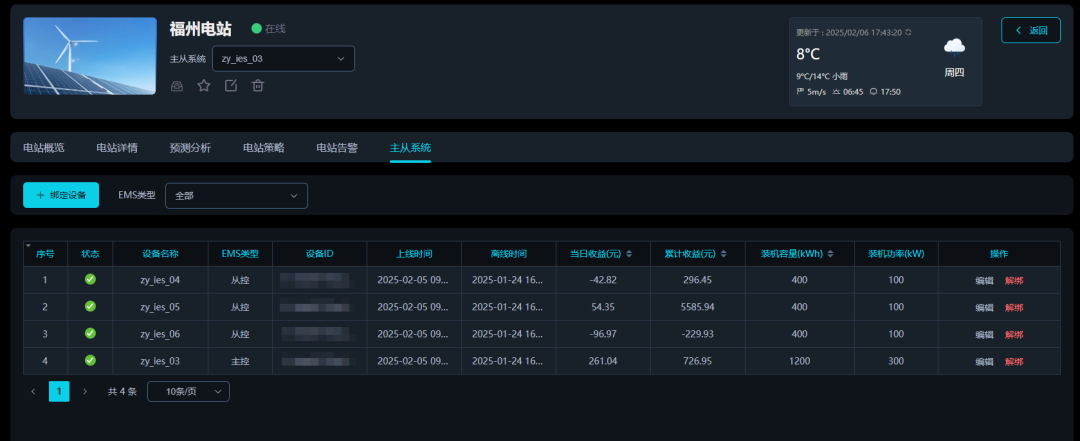Open the 10条/页 page size selector
Image resolution: width=1080 pixels, height=441 pixels.
(188, 391)
